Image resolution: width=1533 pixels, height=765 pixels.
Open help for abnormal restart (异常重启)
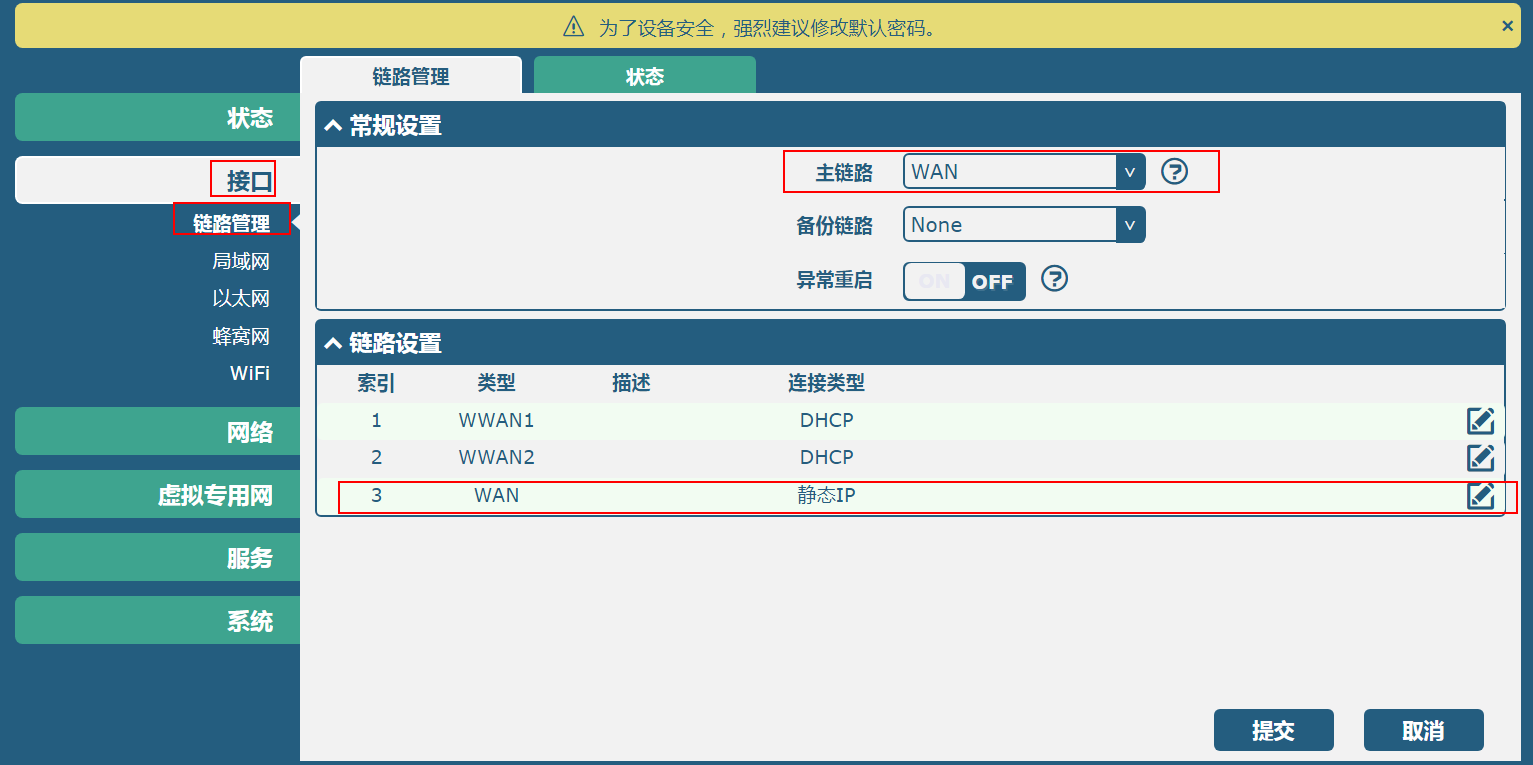point(1054,279)
